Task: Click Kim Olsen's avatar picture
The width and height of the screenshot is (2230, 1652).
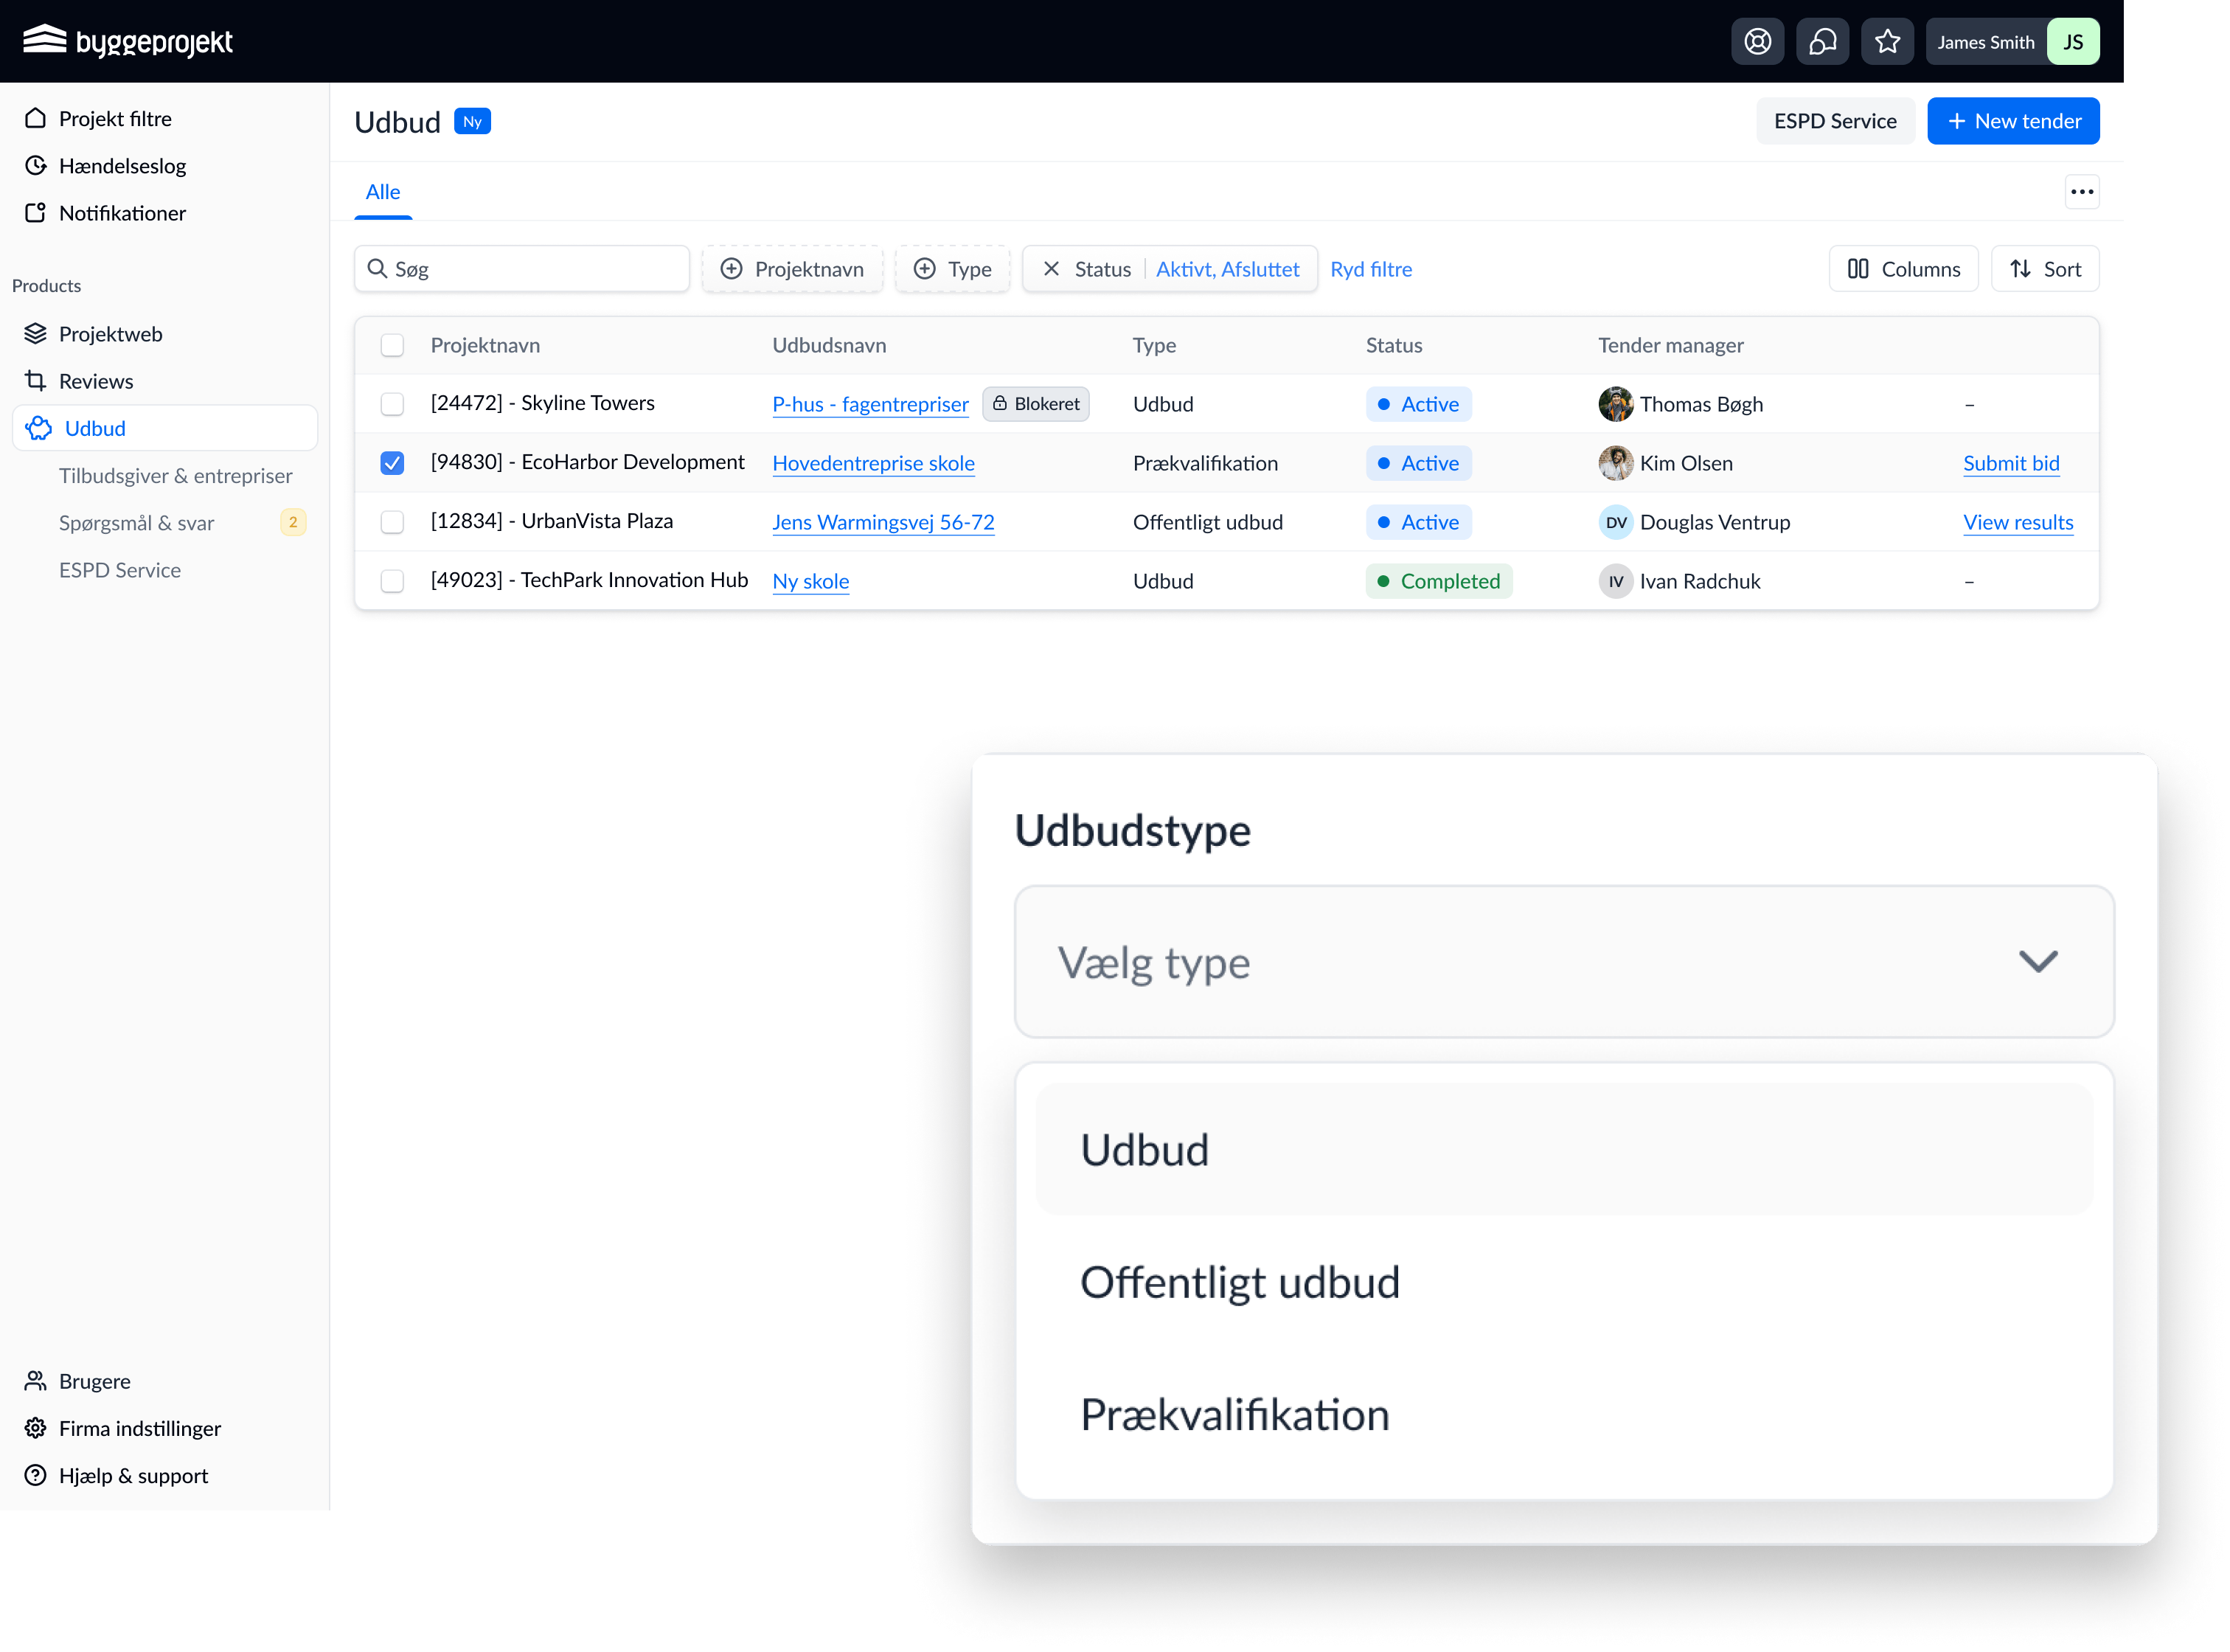Action: (x=1615, y=463)
